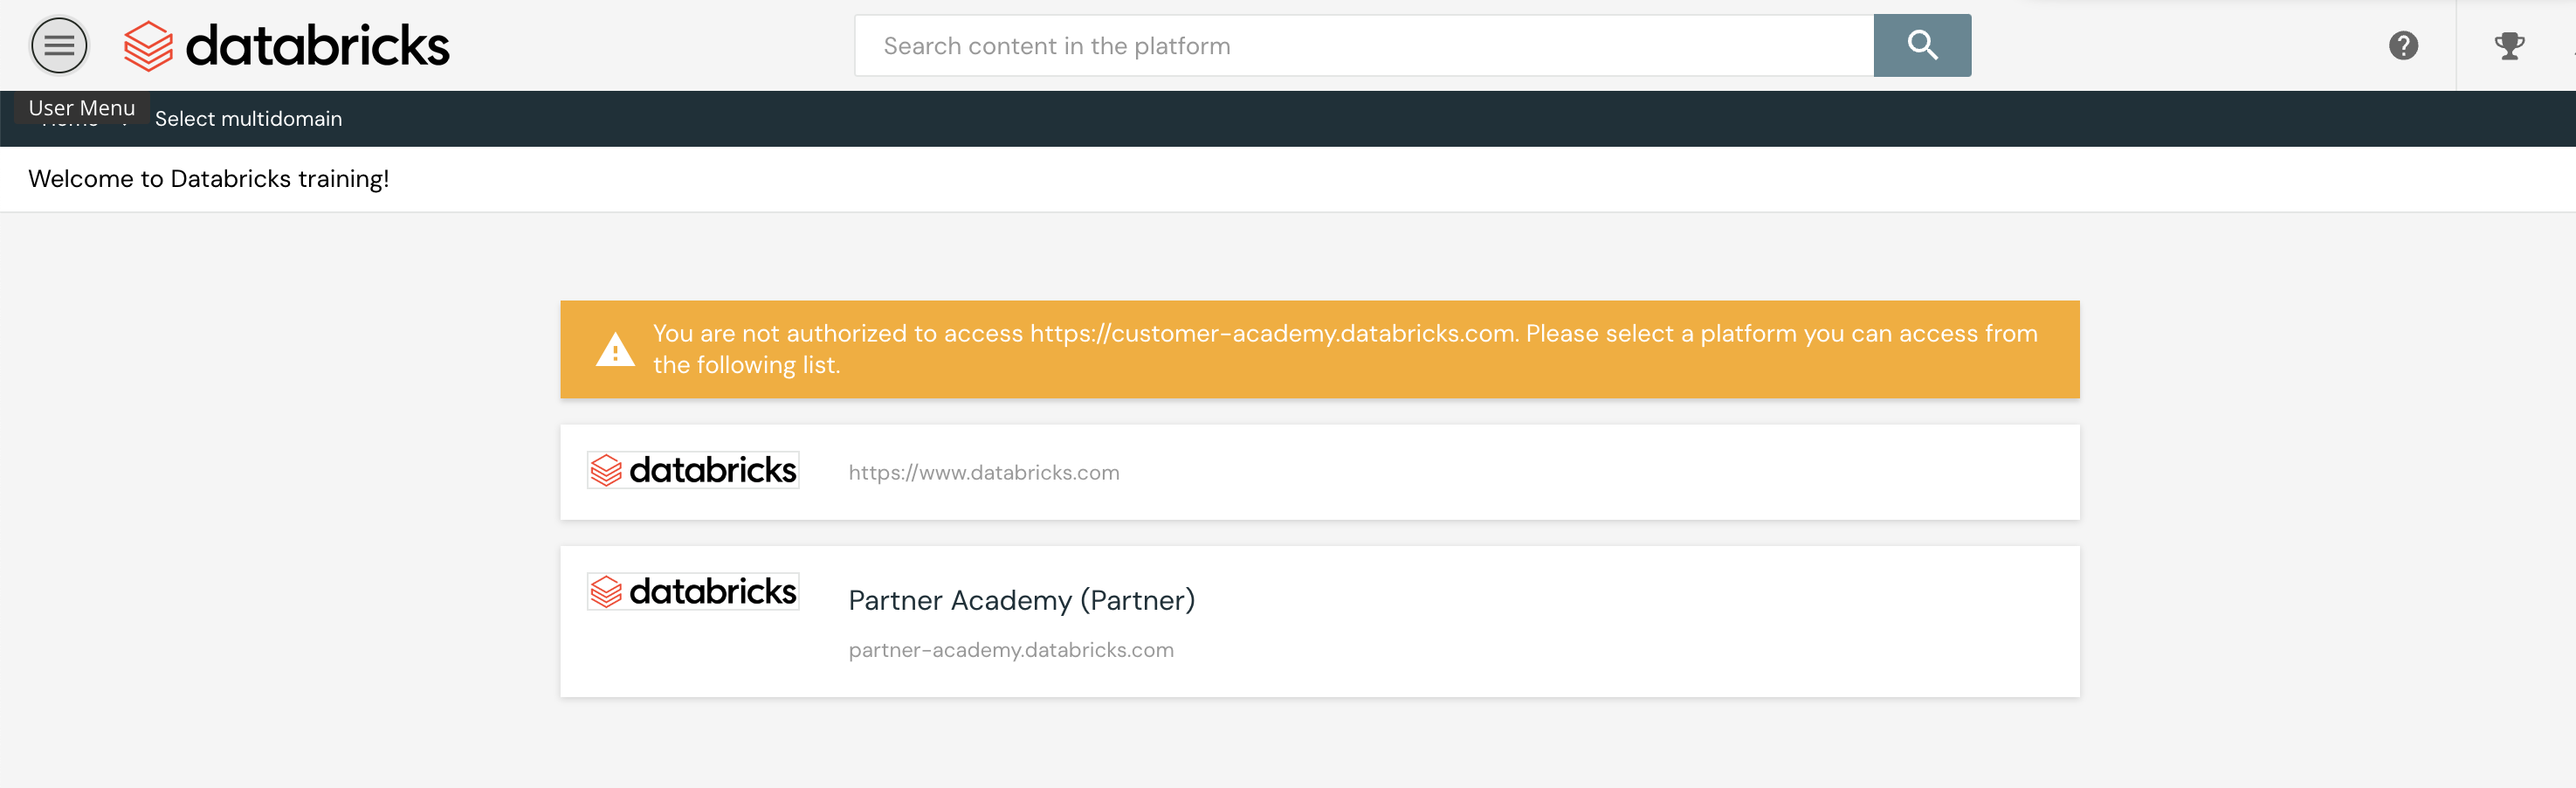
Task: Select the Partner Academy platform card
Action: pos(1600,621)
